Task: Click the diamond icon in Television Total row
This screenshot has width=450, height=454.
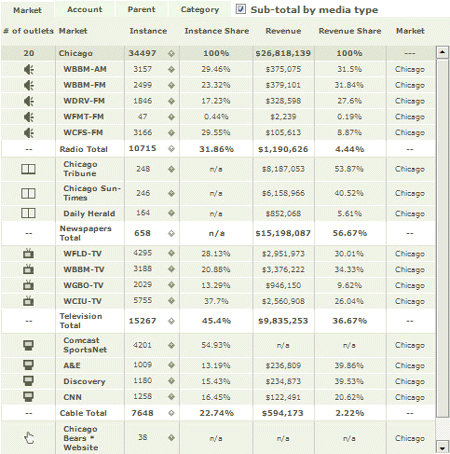Action: [171, 321]
